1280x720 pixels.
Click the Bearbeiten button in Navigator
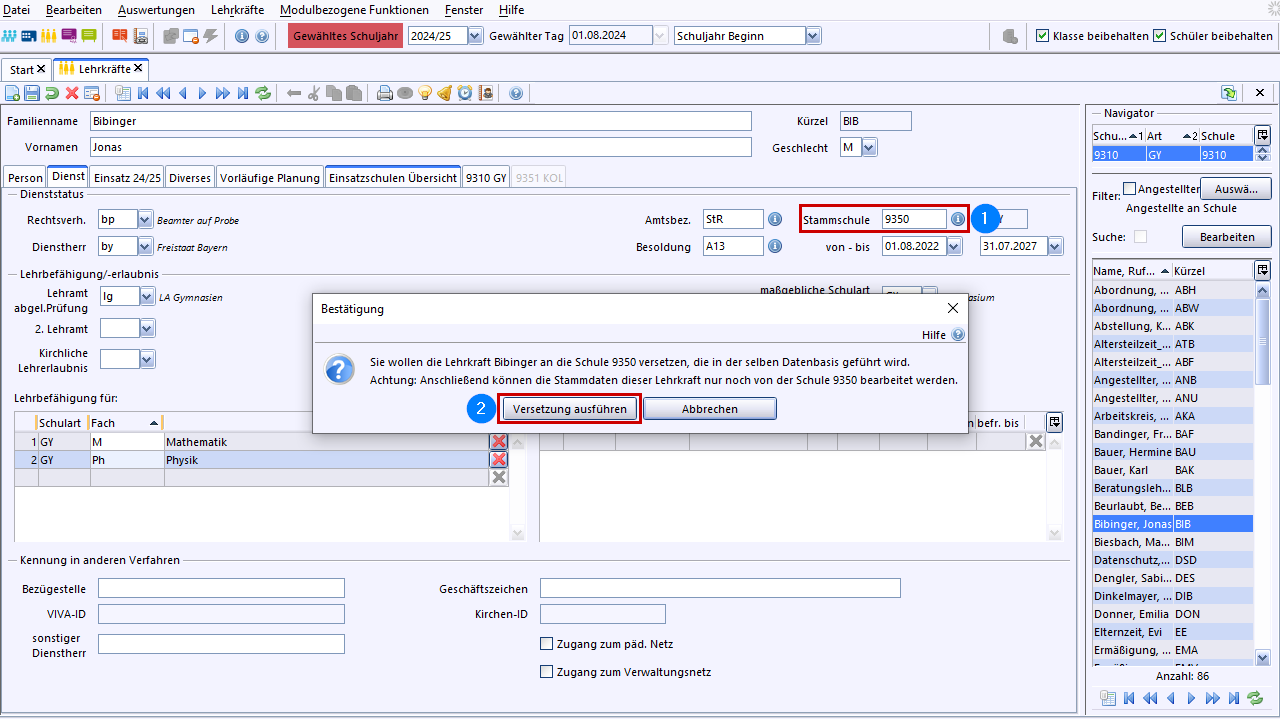click(x=1227, y=237)
